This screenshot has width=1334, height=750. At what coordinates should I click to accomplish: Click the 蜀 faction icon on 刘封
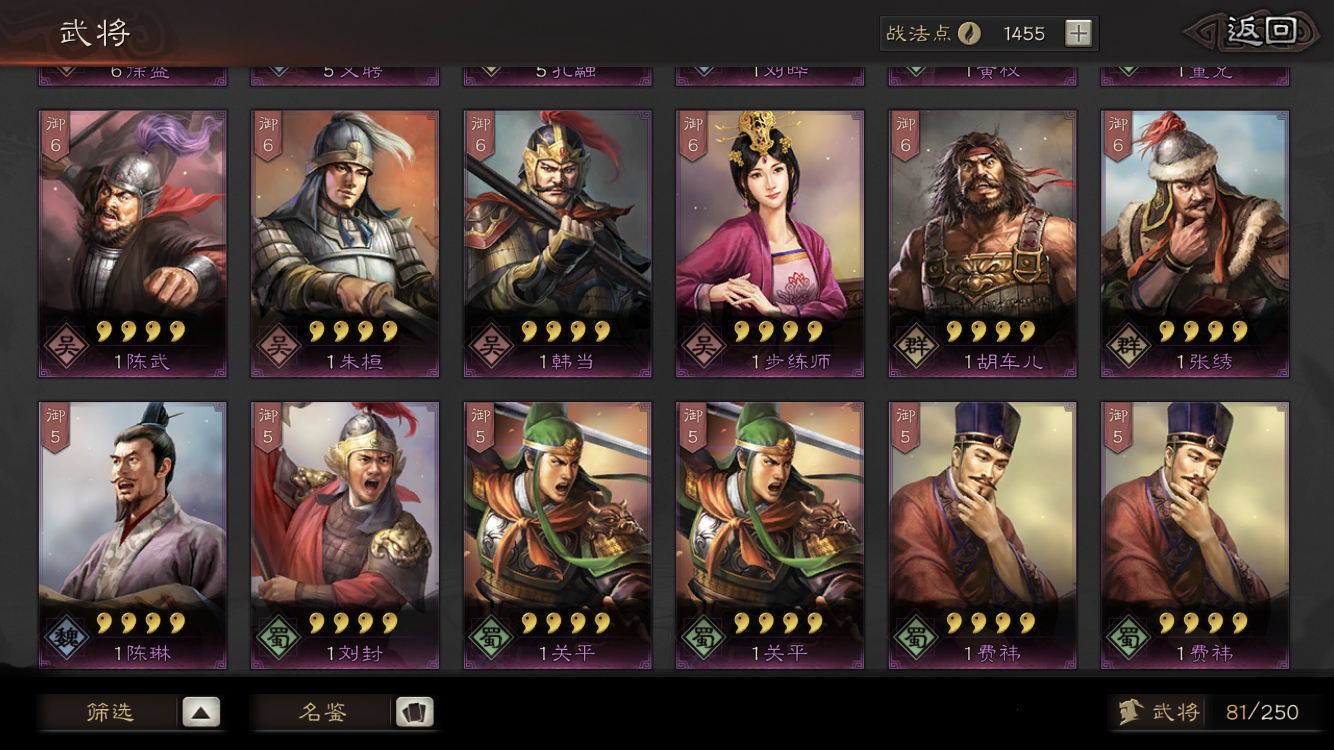(x=279, y=639)
